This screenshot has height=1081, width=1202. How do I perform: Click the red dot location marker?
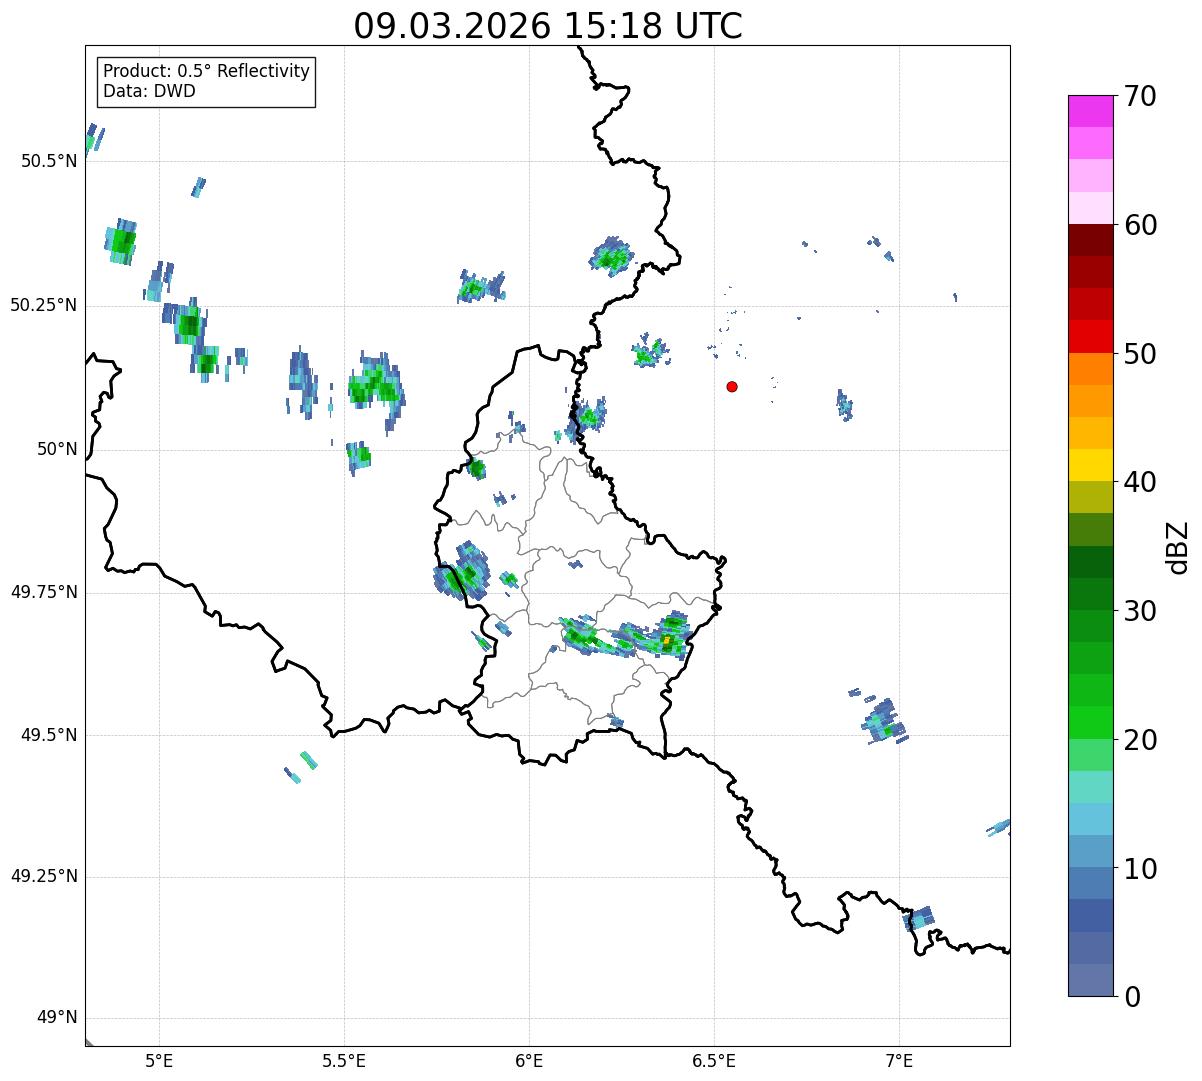click(x=732, y=387)
